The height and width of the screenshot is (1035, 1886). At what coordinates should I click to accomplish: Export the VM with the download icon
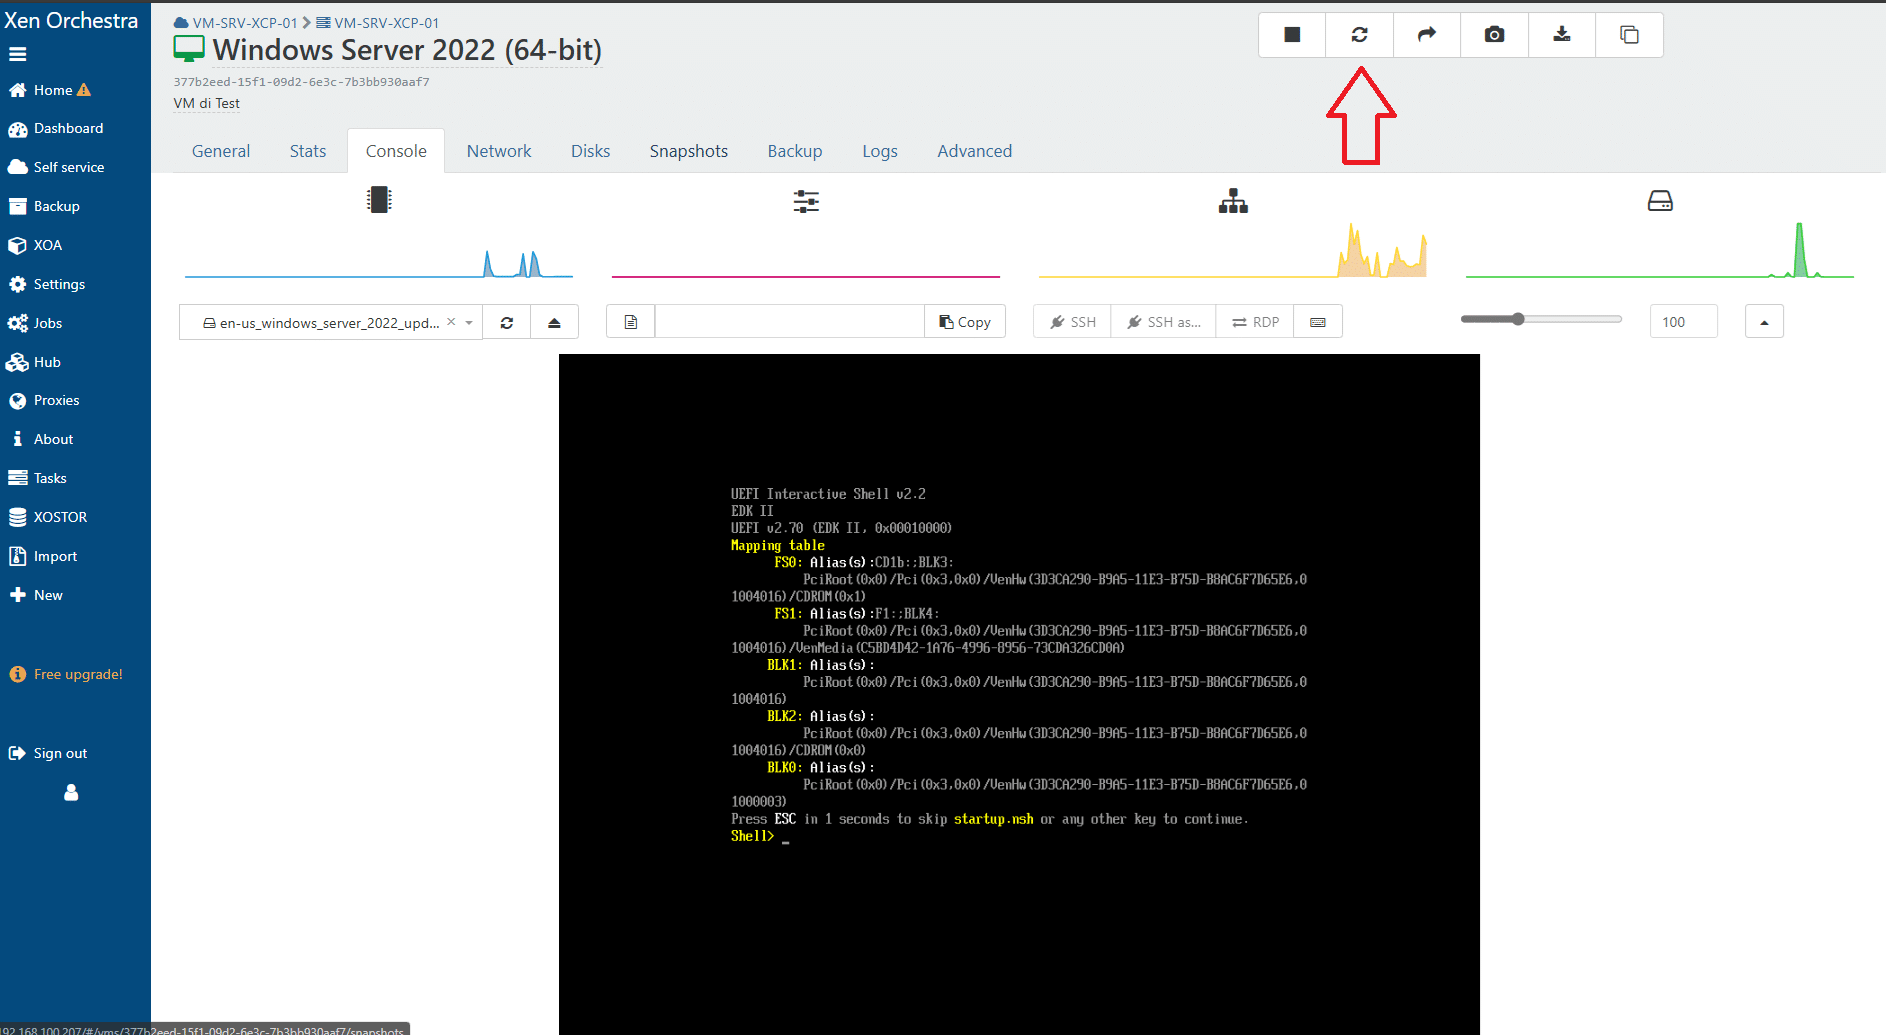tap(1562, 35)
